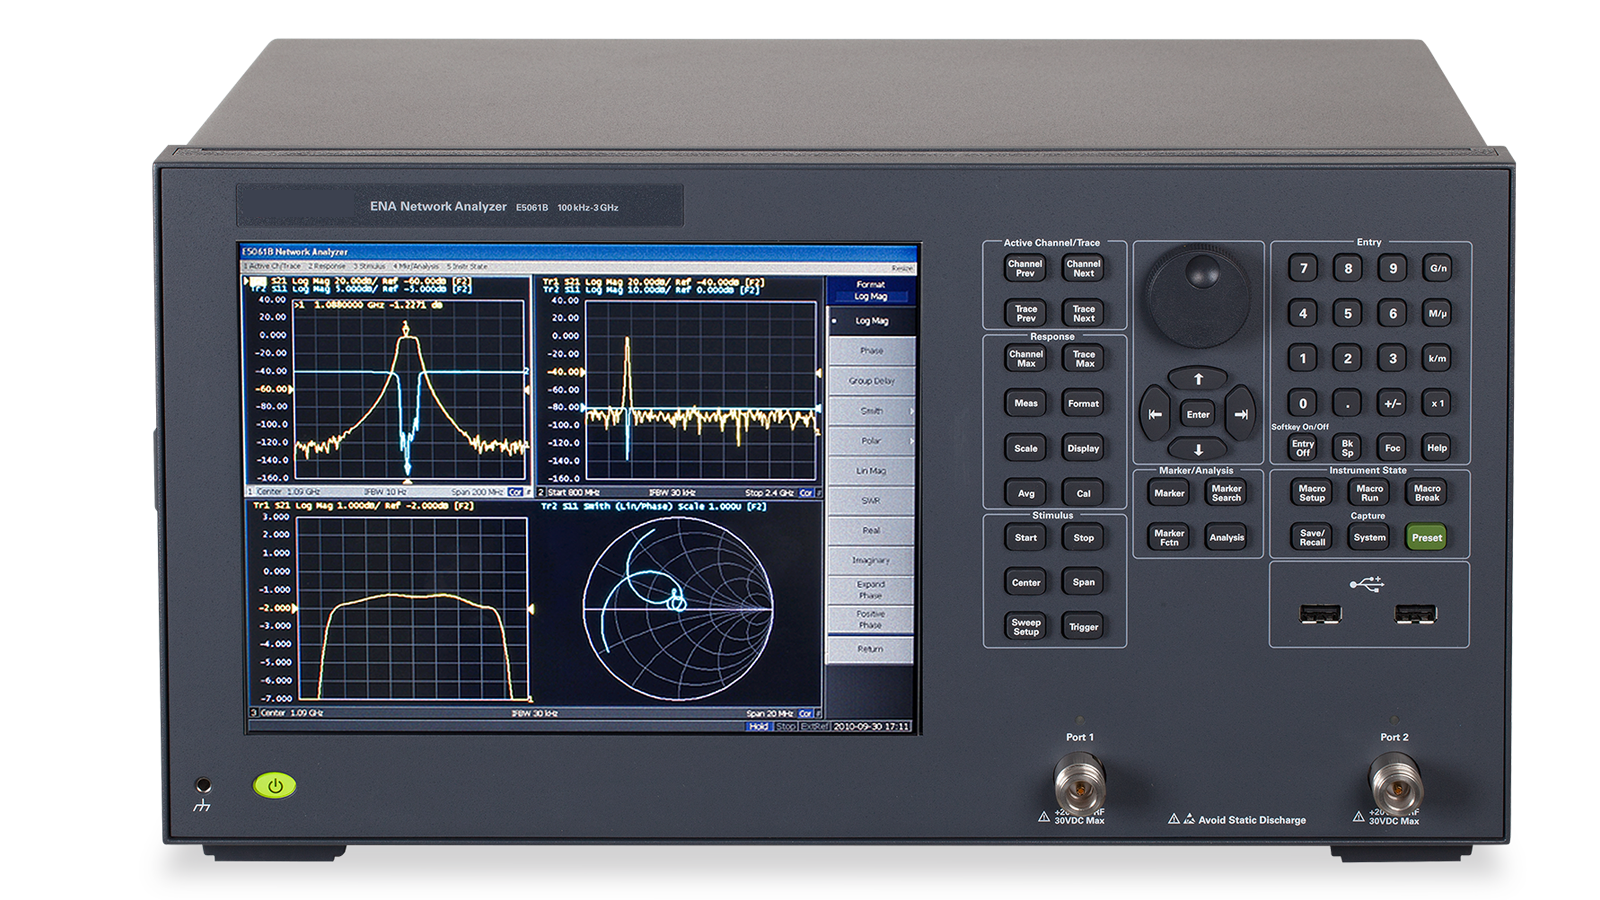The image size is (1600, 900).
Task: Tap the down arrow navigation key
Action: click(x=1198, y=449)
